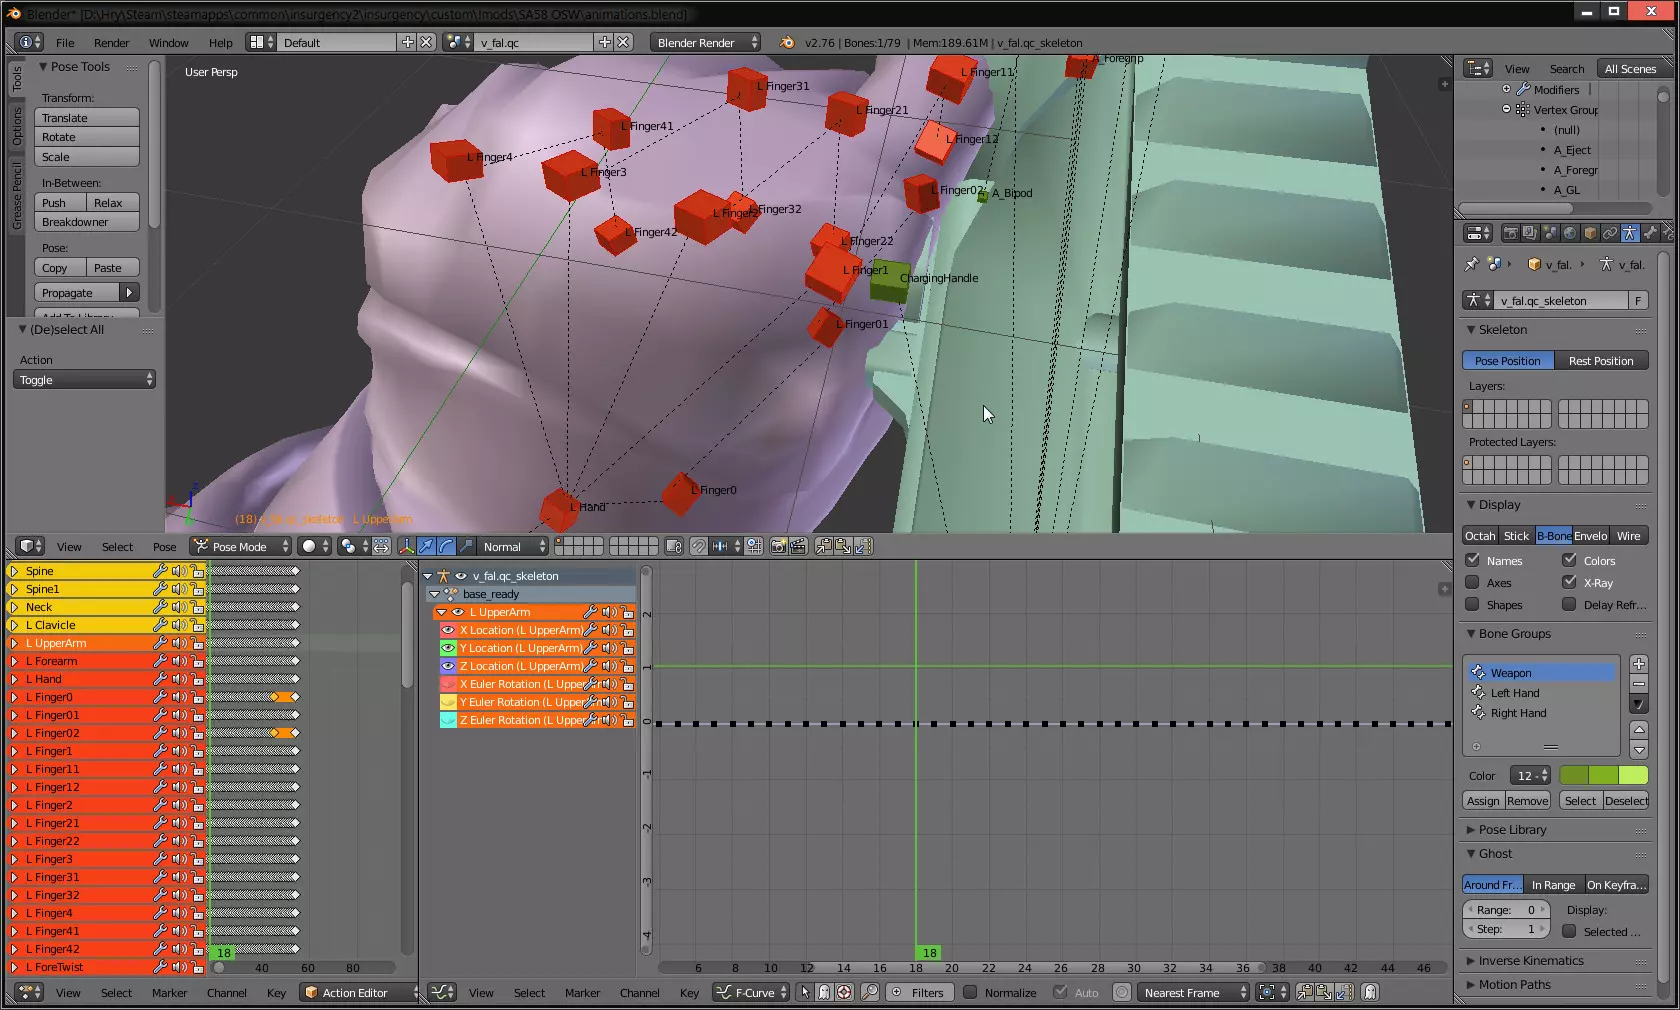
Task: Toggle the X-Ray checkbox
Action: click(x=1569, y=583)
